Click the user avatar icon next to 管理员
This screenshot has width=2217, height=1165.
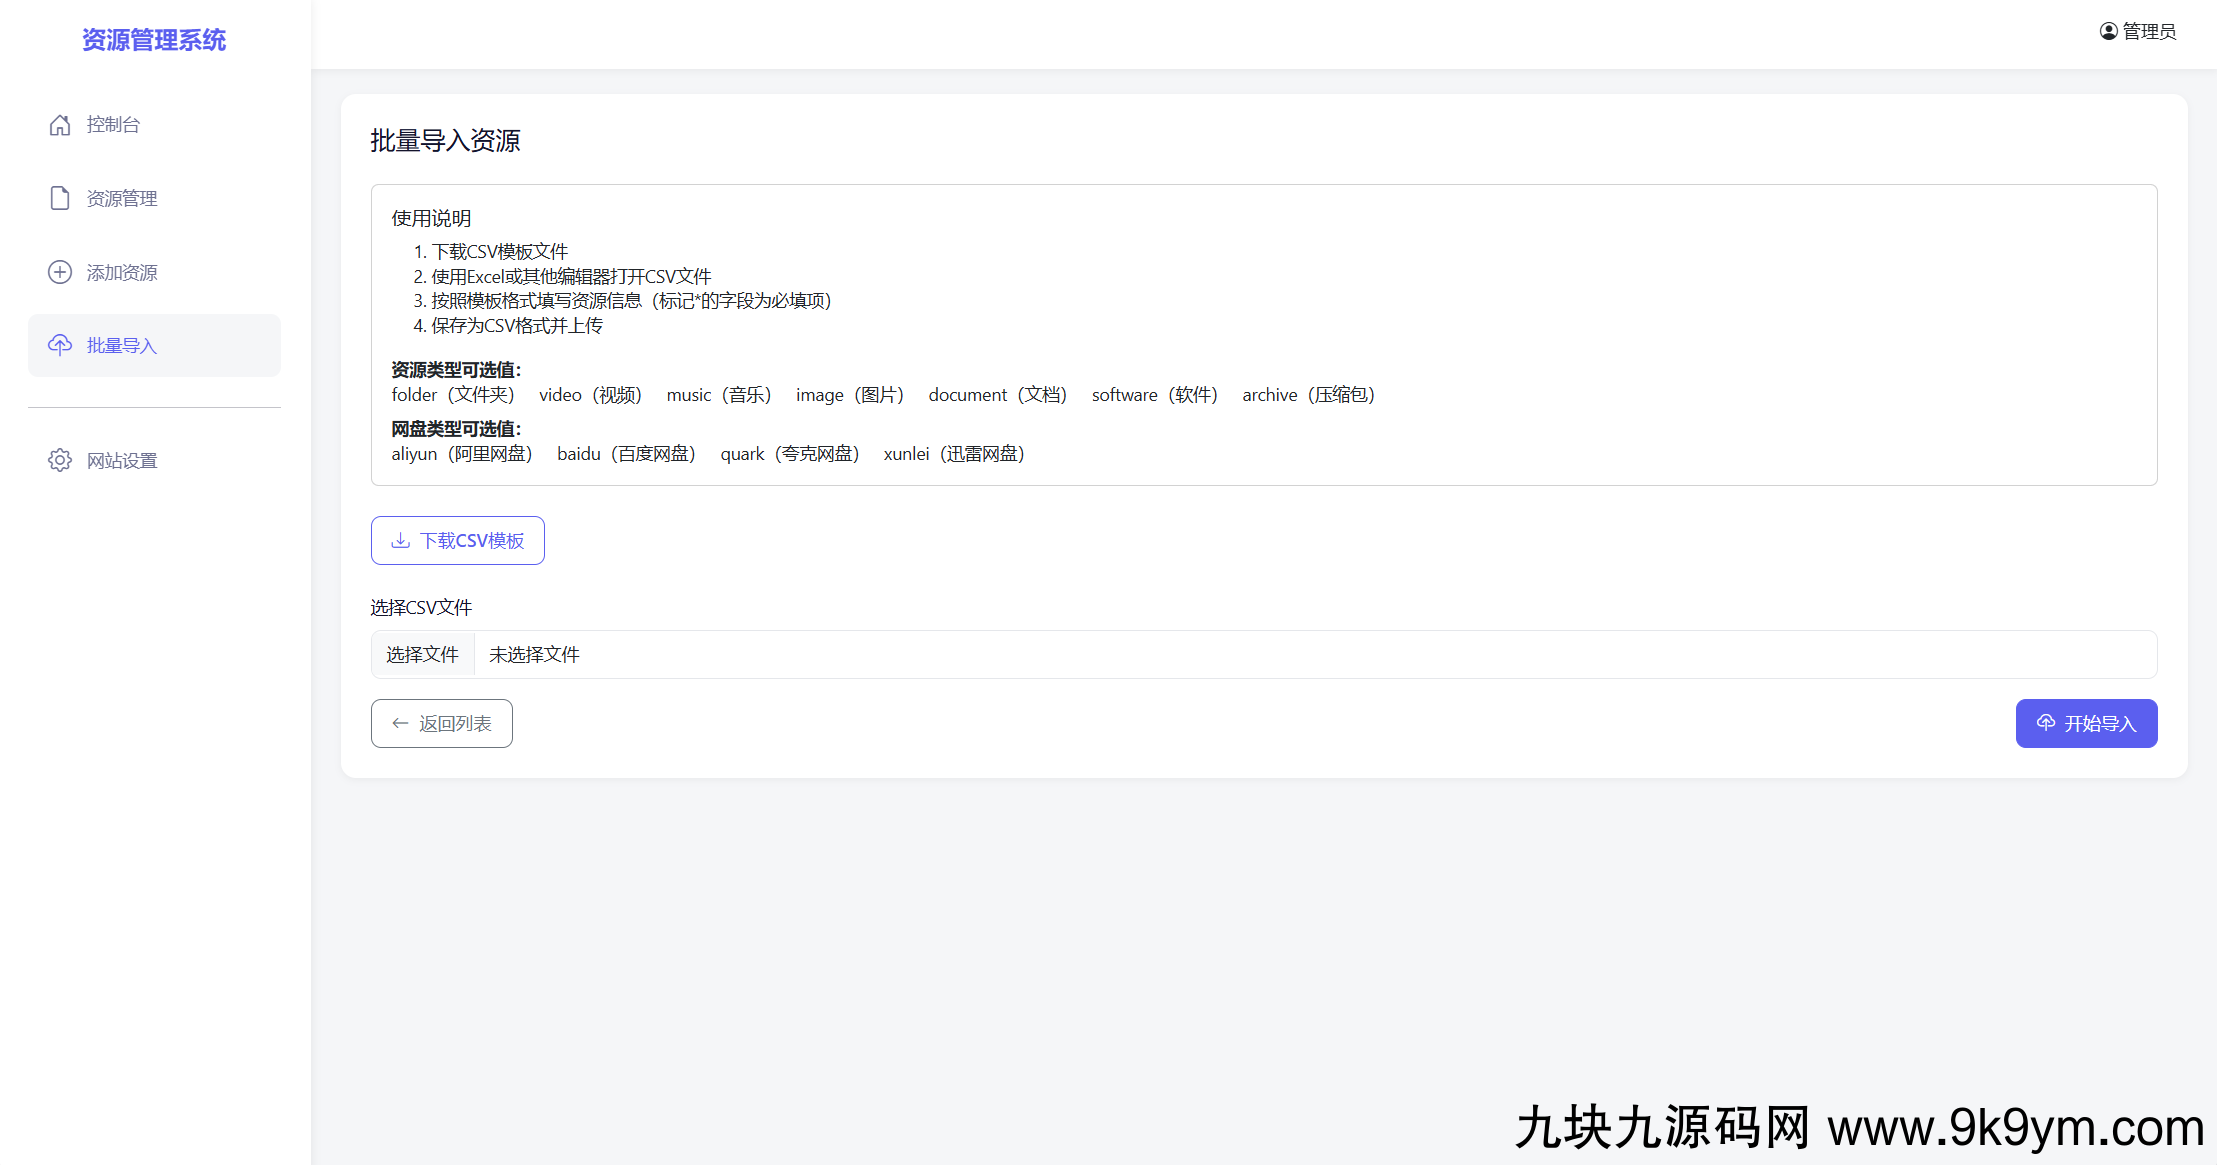pyautogui.click(x=2108, y=31)
